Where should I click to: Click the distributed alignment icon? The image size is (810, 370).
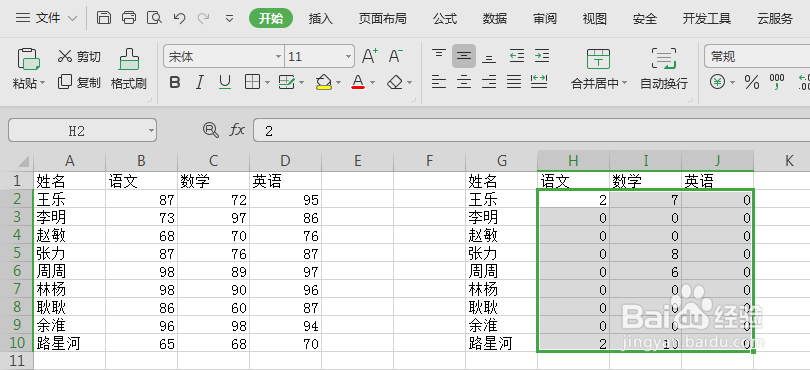539,82
